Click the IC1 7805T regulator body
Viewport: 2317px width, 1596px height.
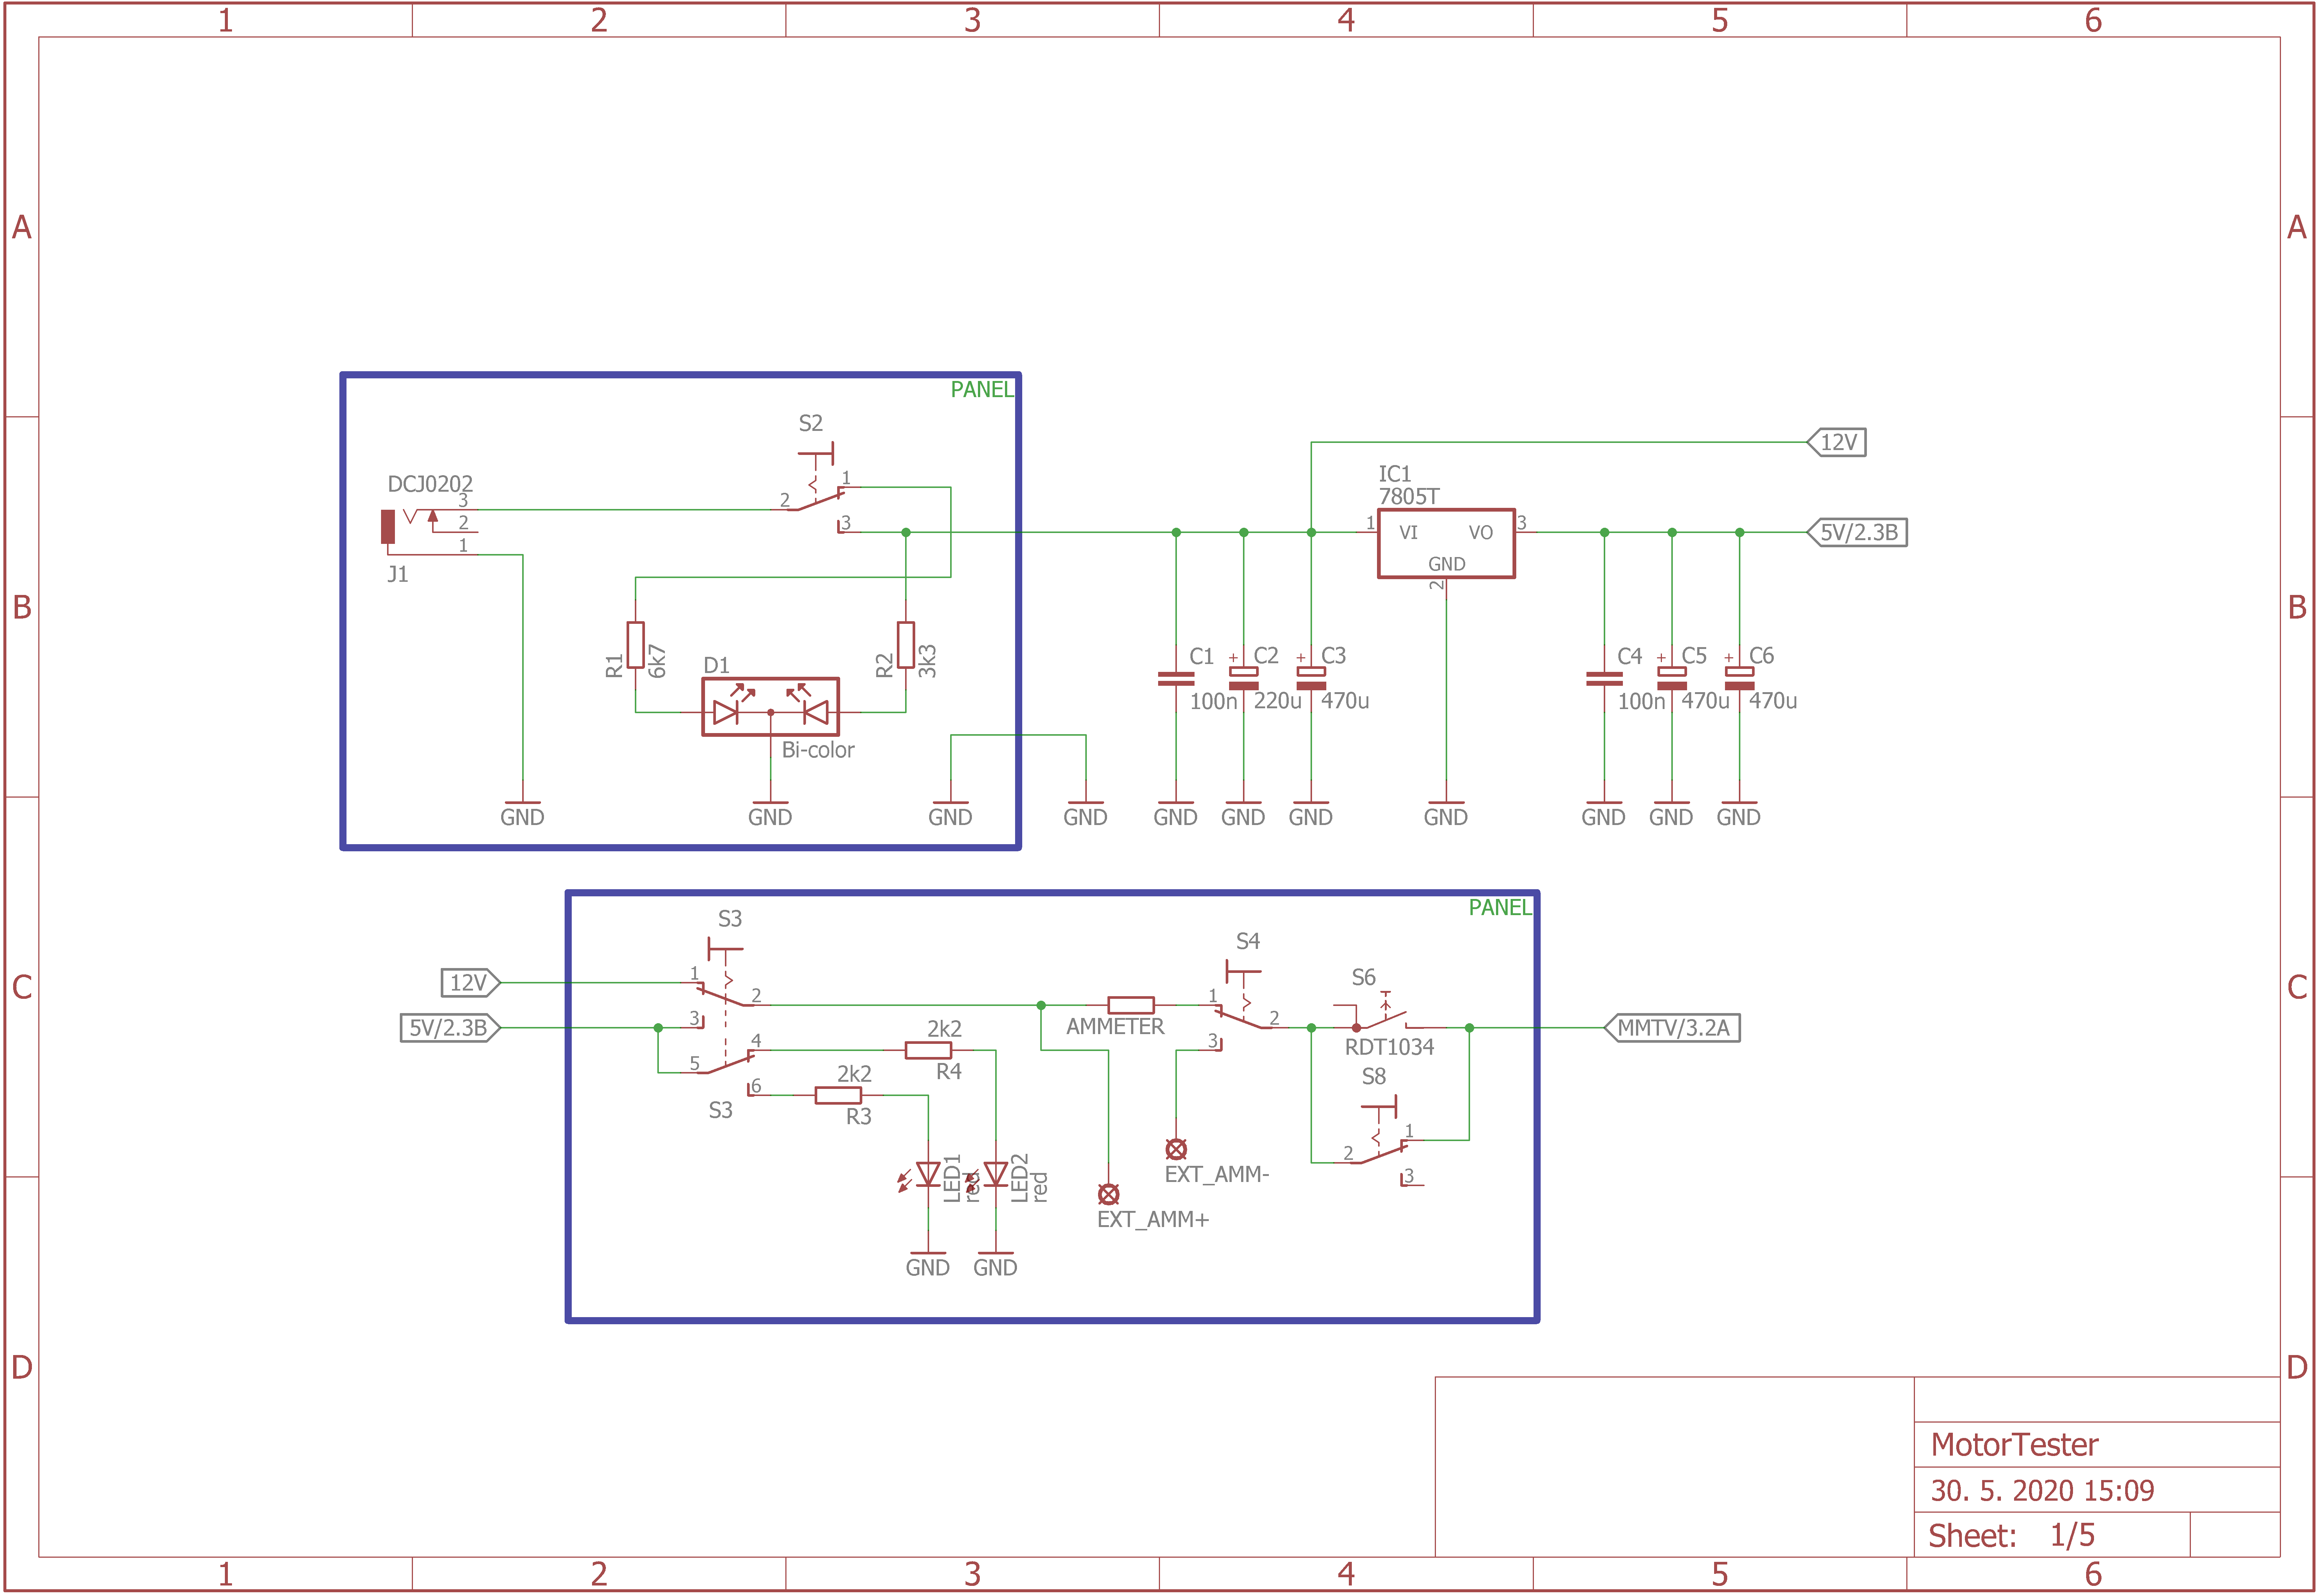tap(1446, 543)
